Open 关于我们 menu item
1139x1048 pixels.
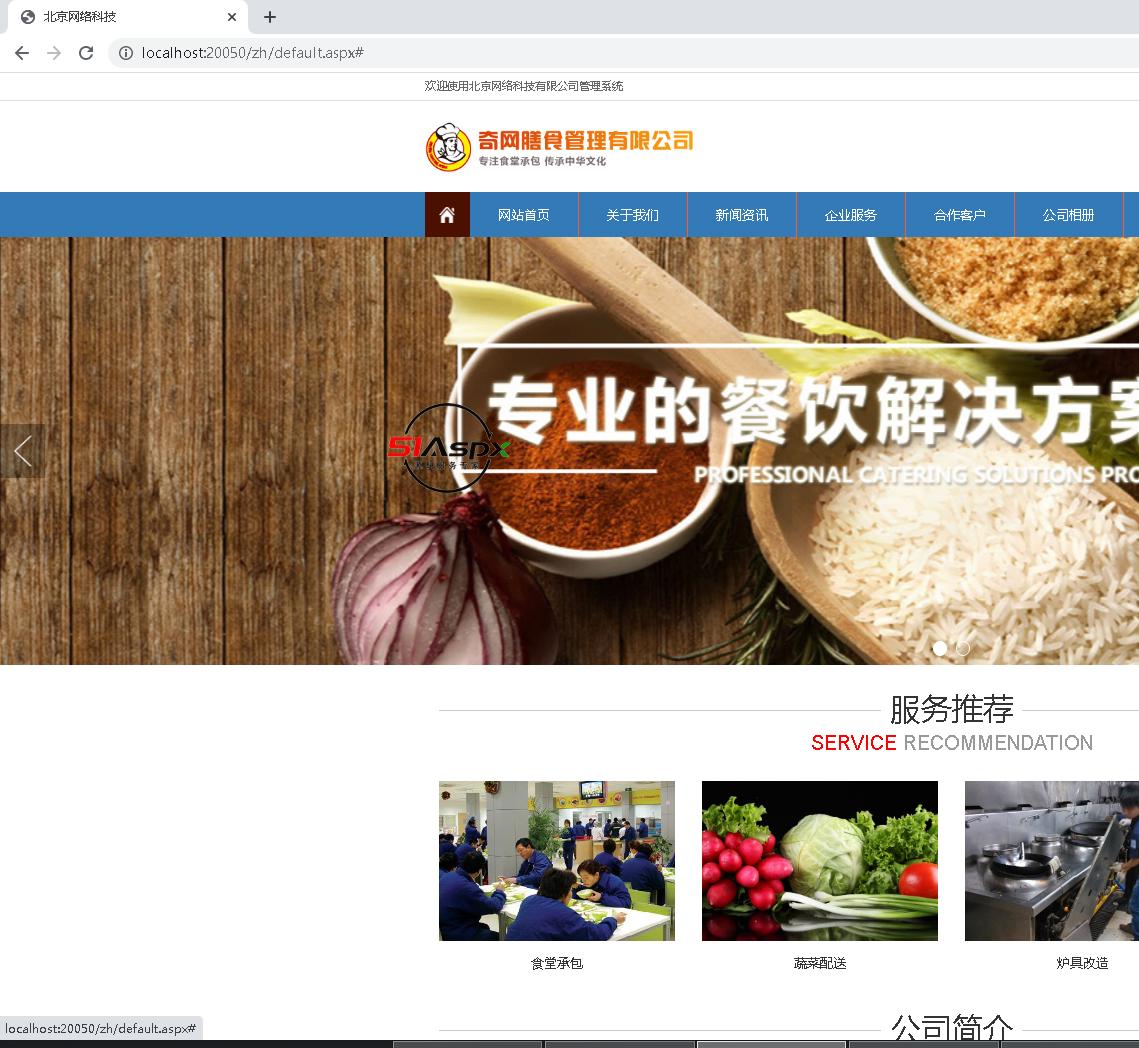[633, 215]
